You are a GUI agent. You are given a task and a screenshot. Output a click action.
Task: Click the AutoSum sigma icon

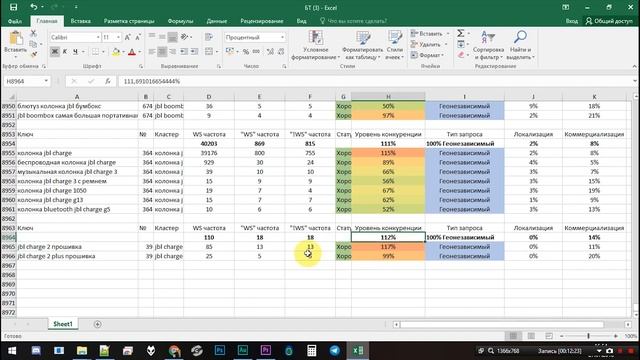click(460, 33)
